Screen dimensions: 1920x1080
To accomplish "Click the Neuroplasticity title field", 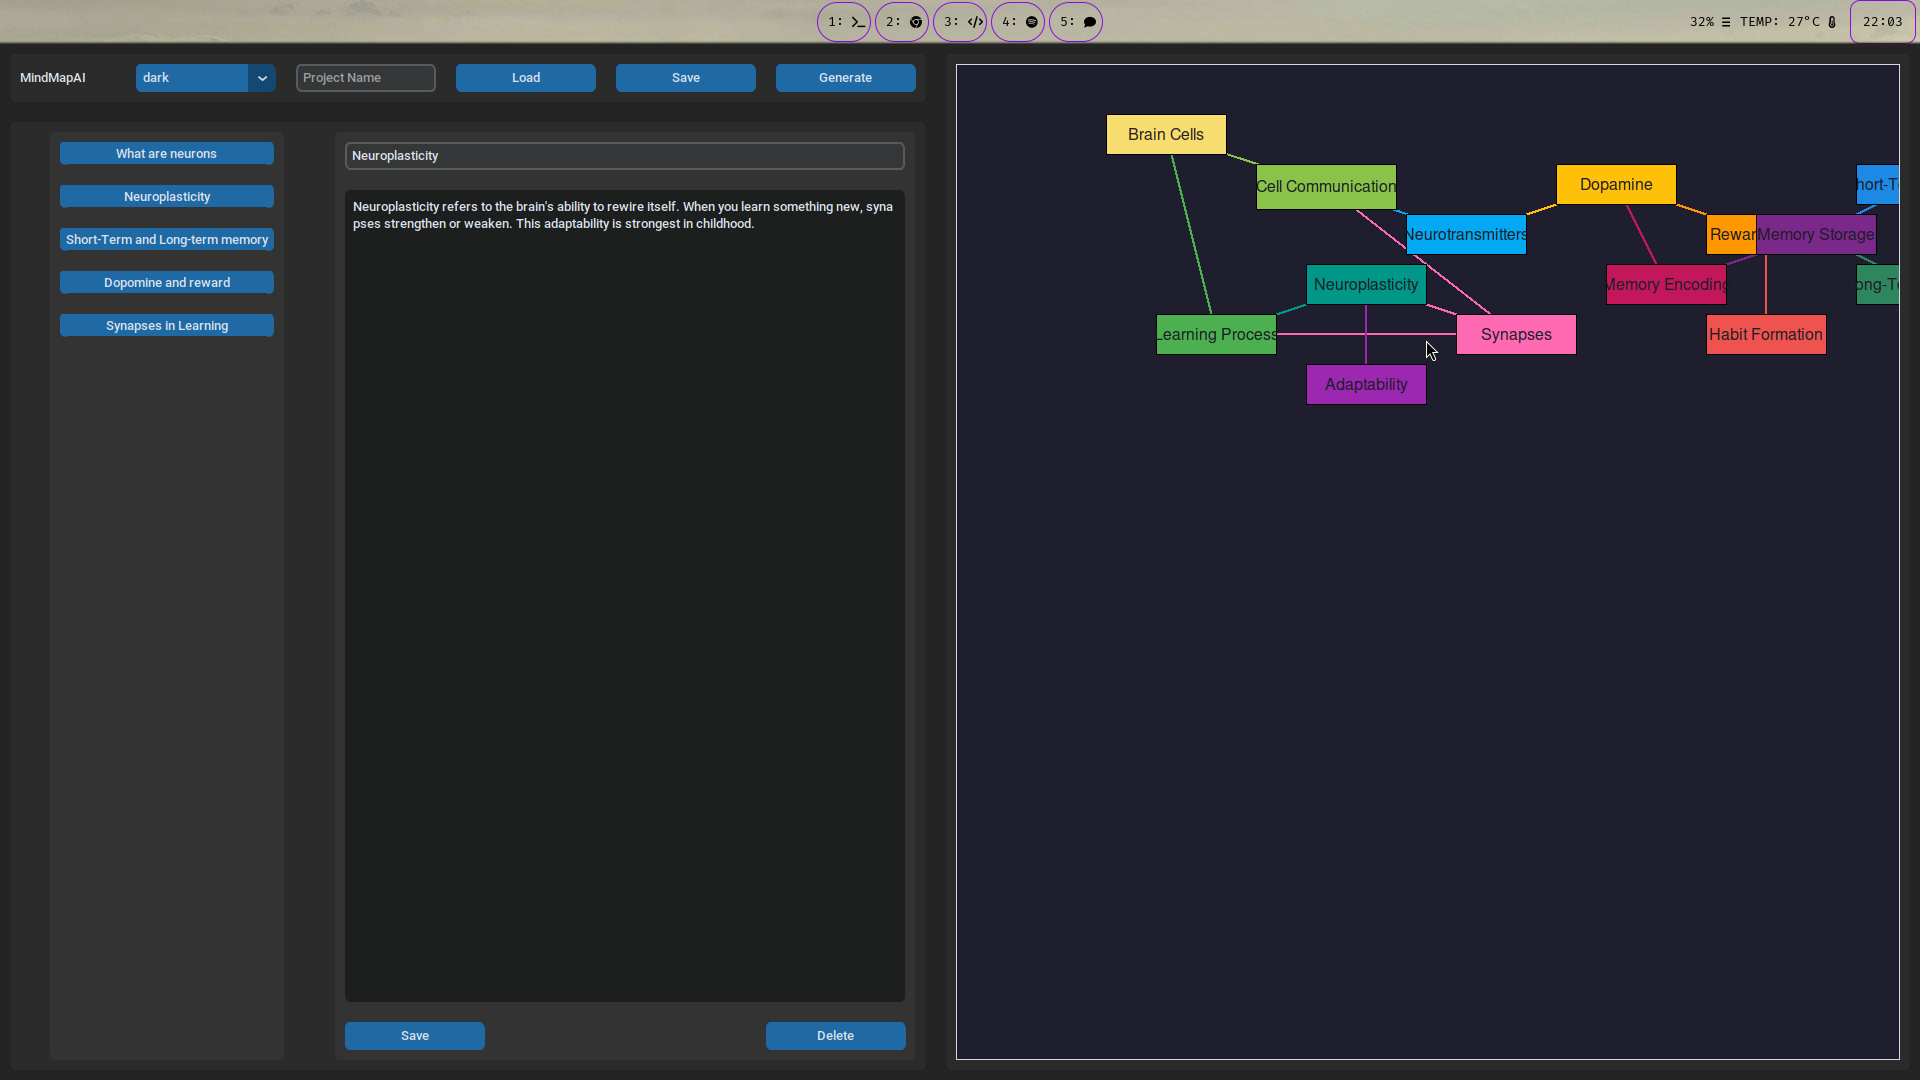I will (624, 156).
